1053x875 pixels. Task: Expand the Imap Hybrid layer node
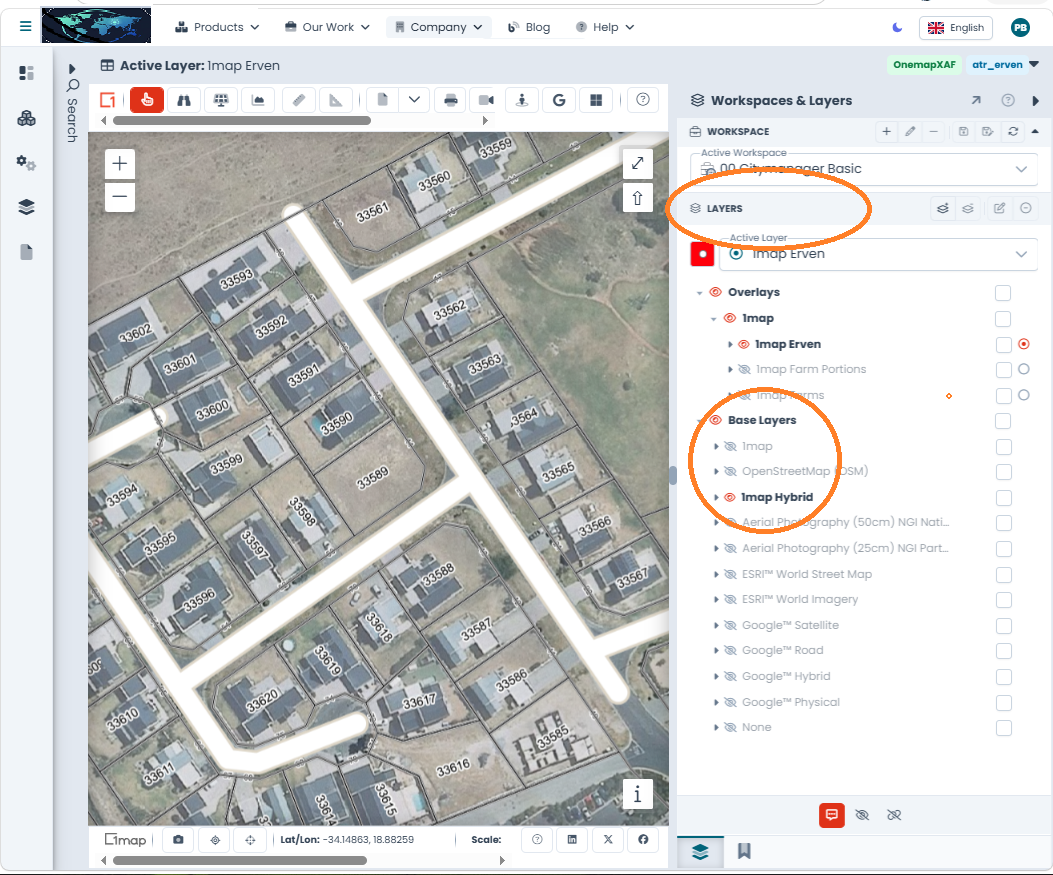(716, 498)
